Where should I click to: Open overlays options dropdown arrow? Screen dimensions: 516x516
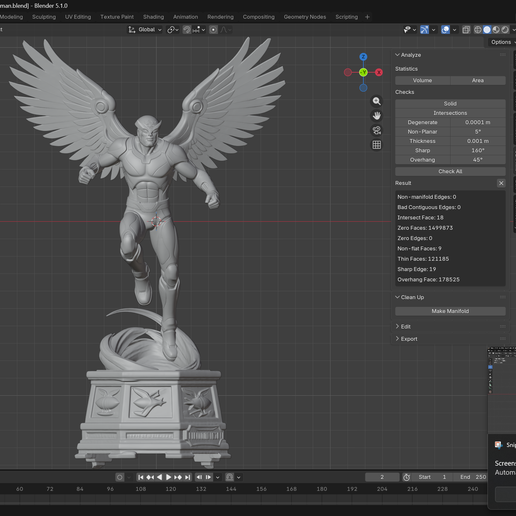[x=454, y=30]
